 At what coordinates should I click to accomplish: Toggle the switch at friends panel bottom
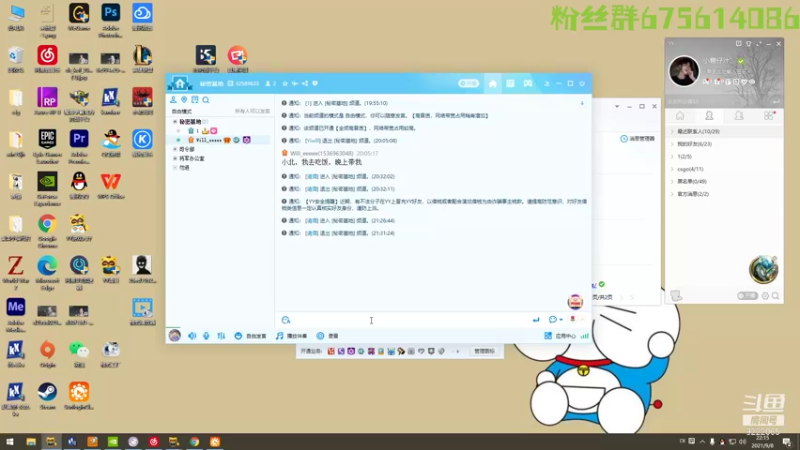point(747,296)
